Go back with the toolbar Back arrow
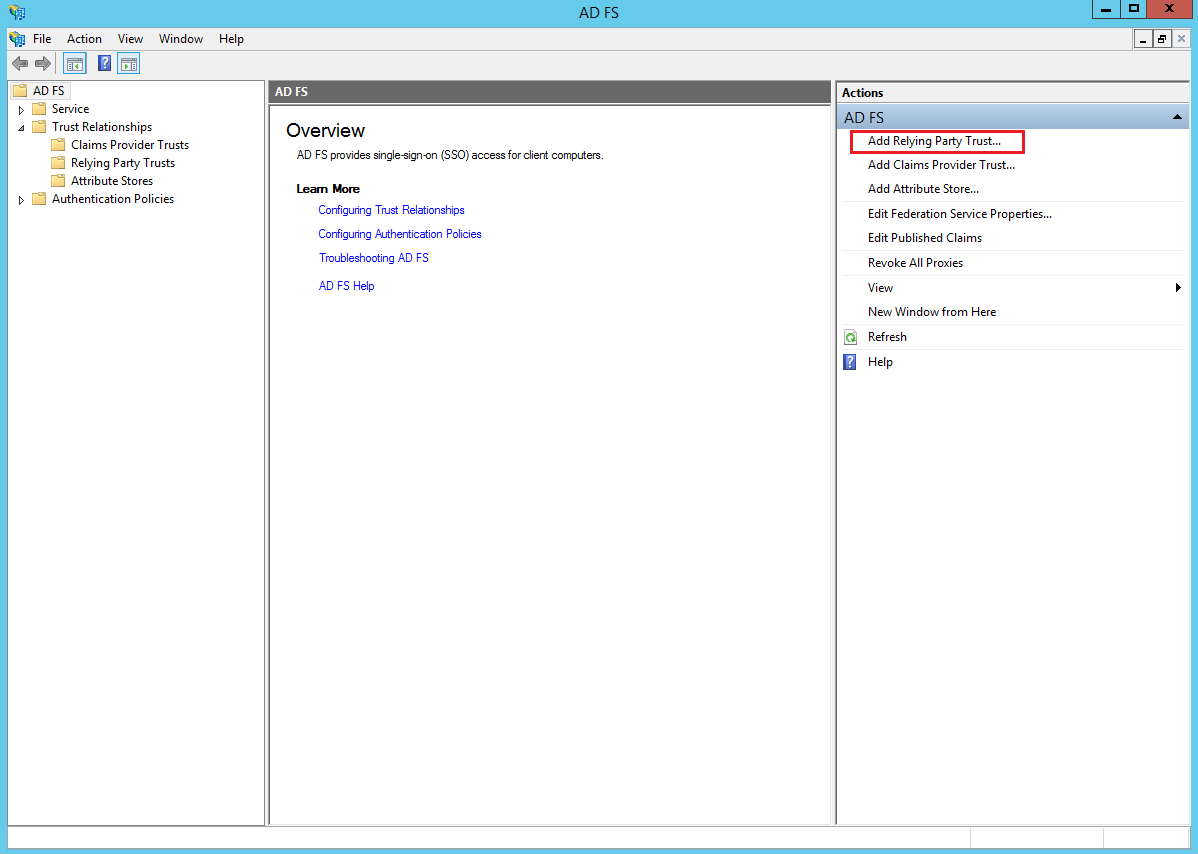 coord(20,63)
